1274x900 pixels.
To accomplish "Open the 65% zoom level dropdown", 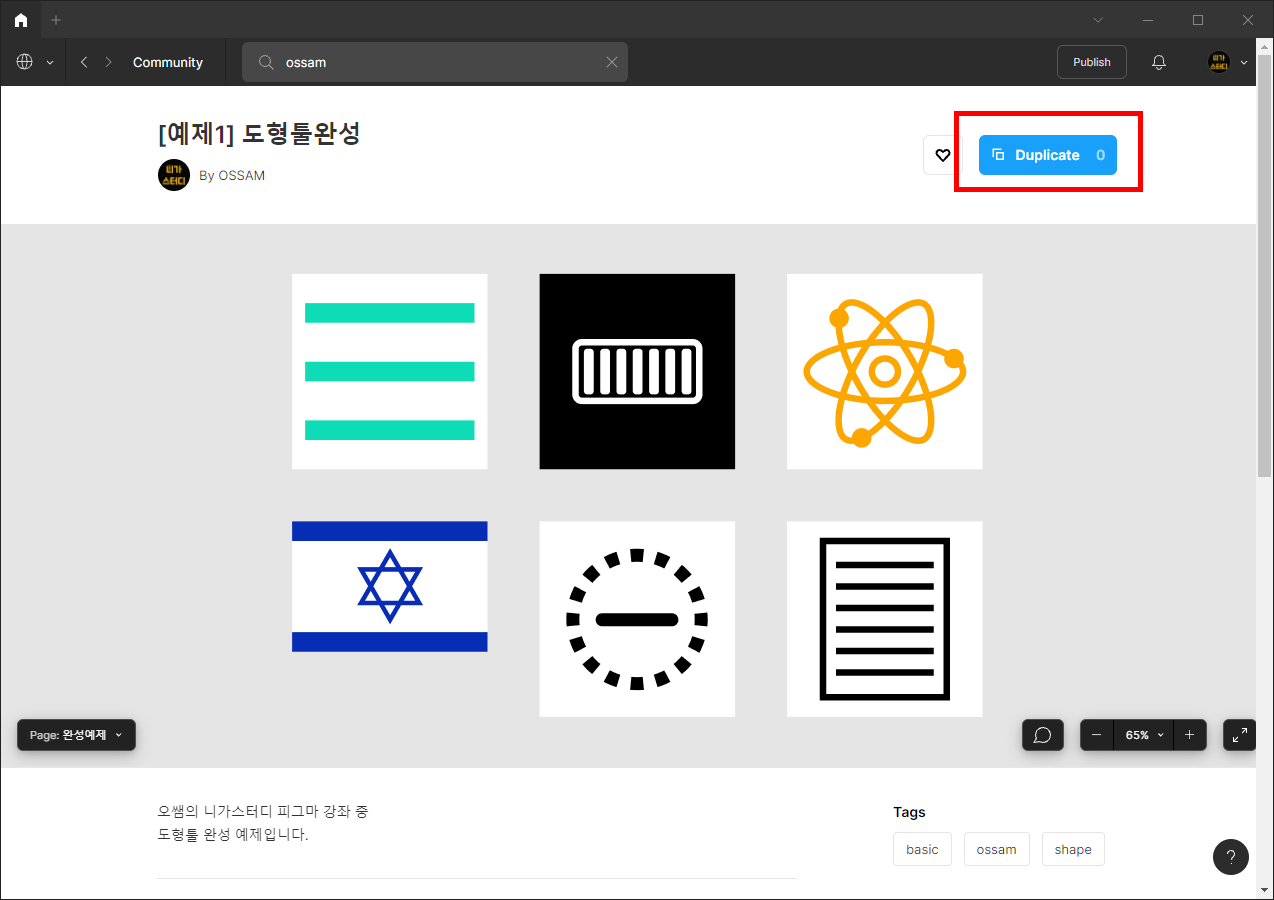I will (1144, 735).
